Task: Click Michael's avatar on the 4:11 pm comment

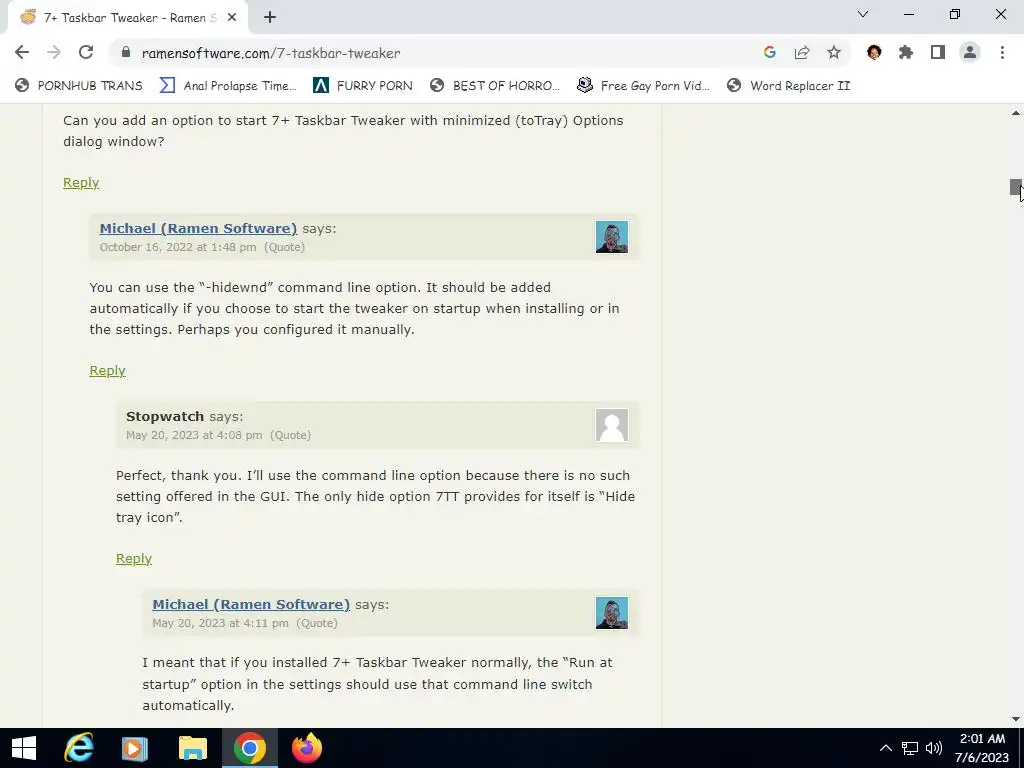Action: (612, 613)
